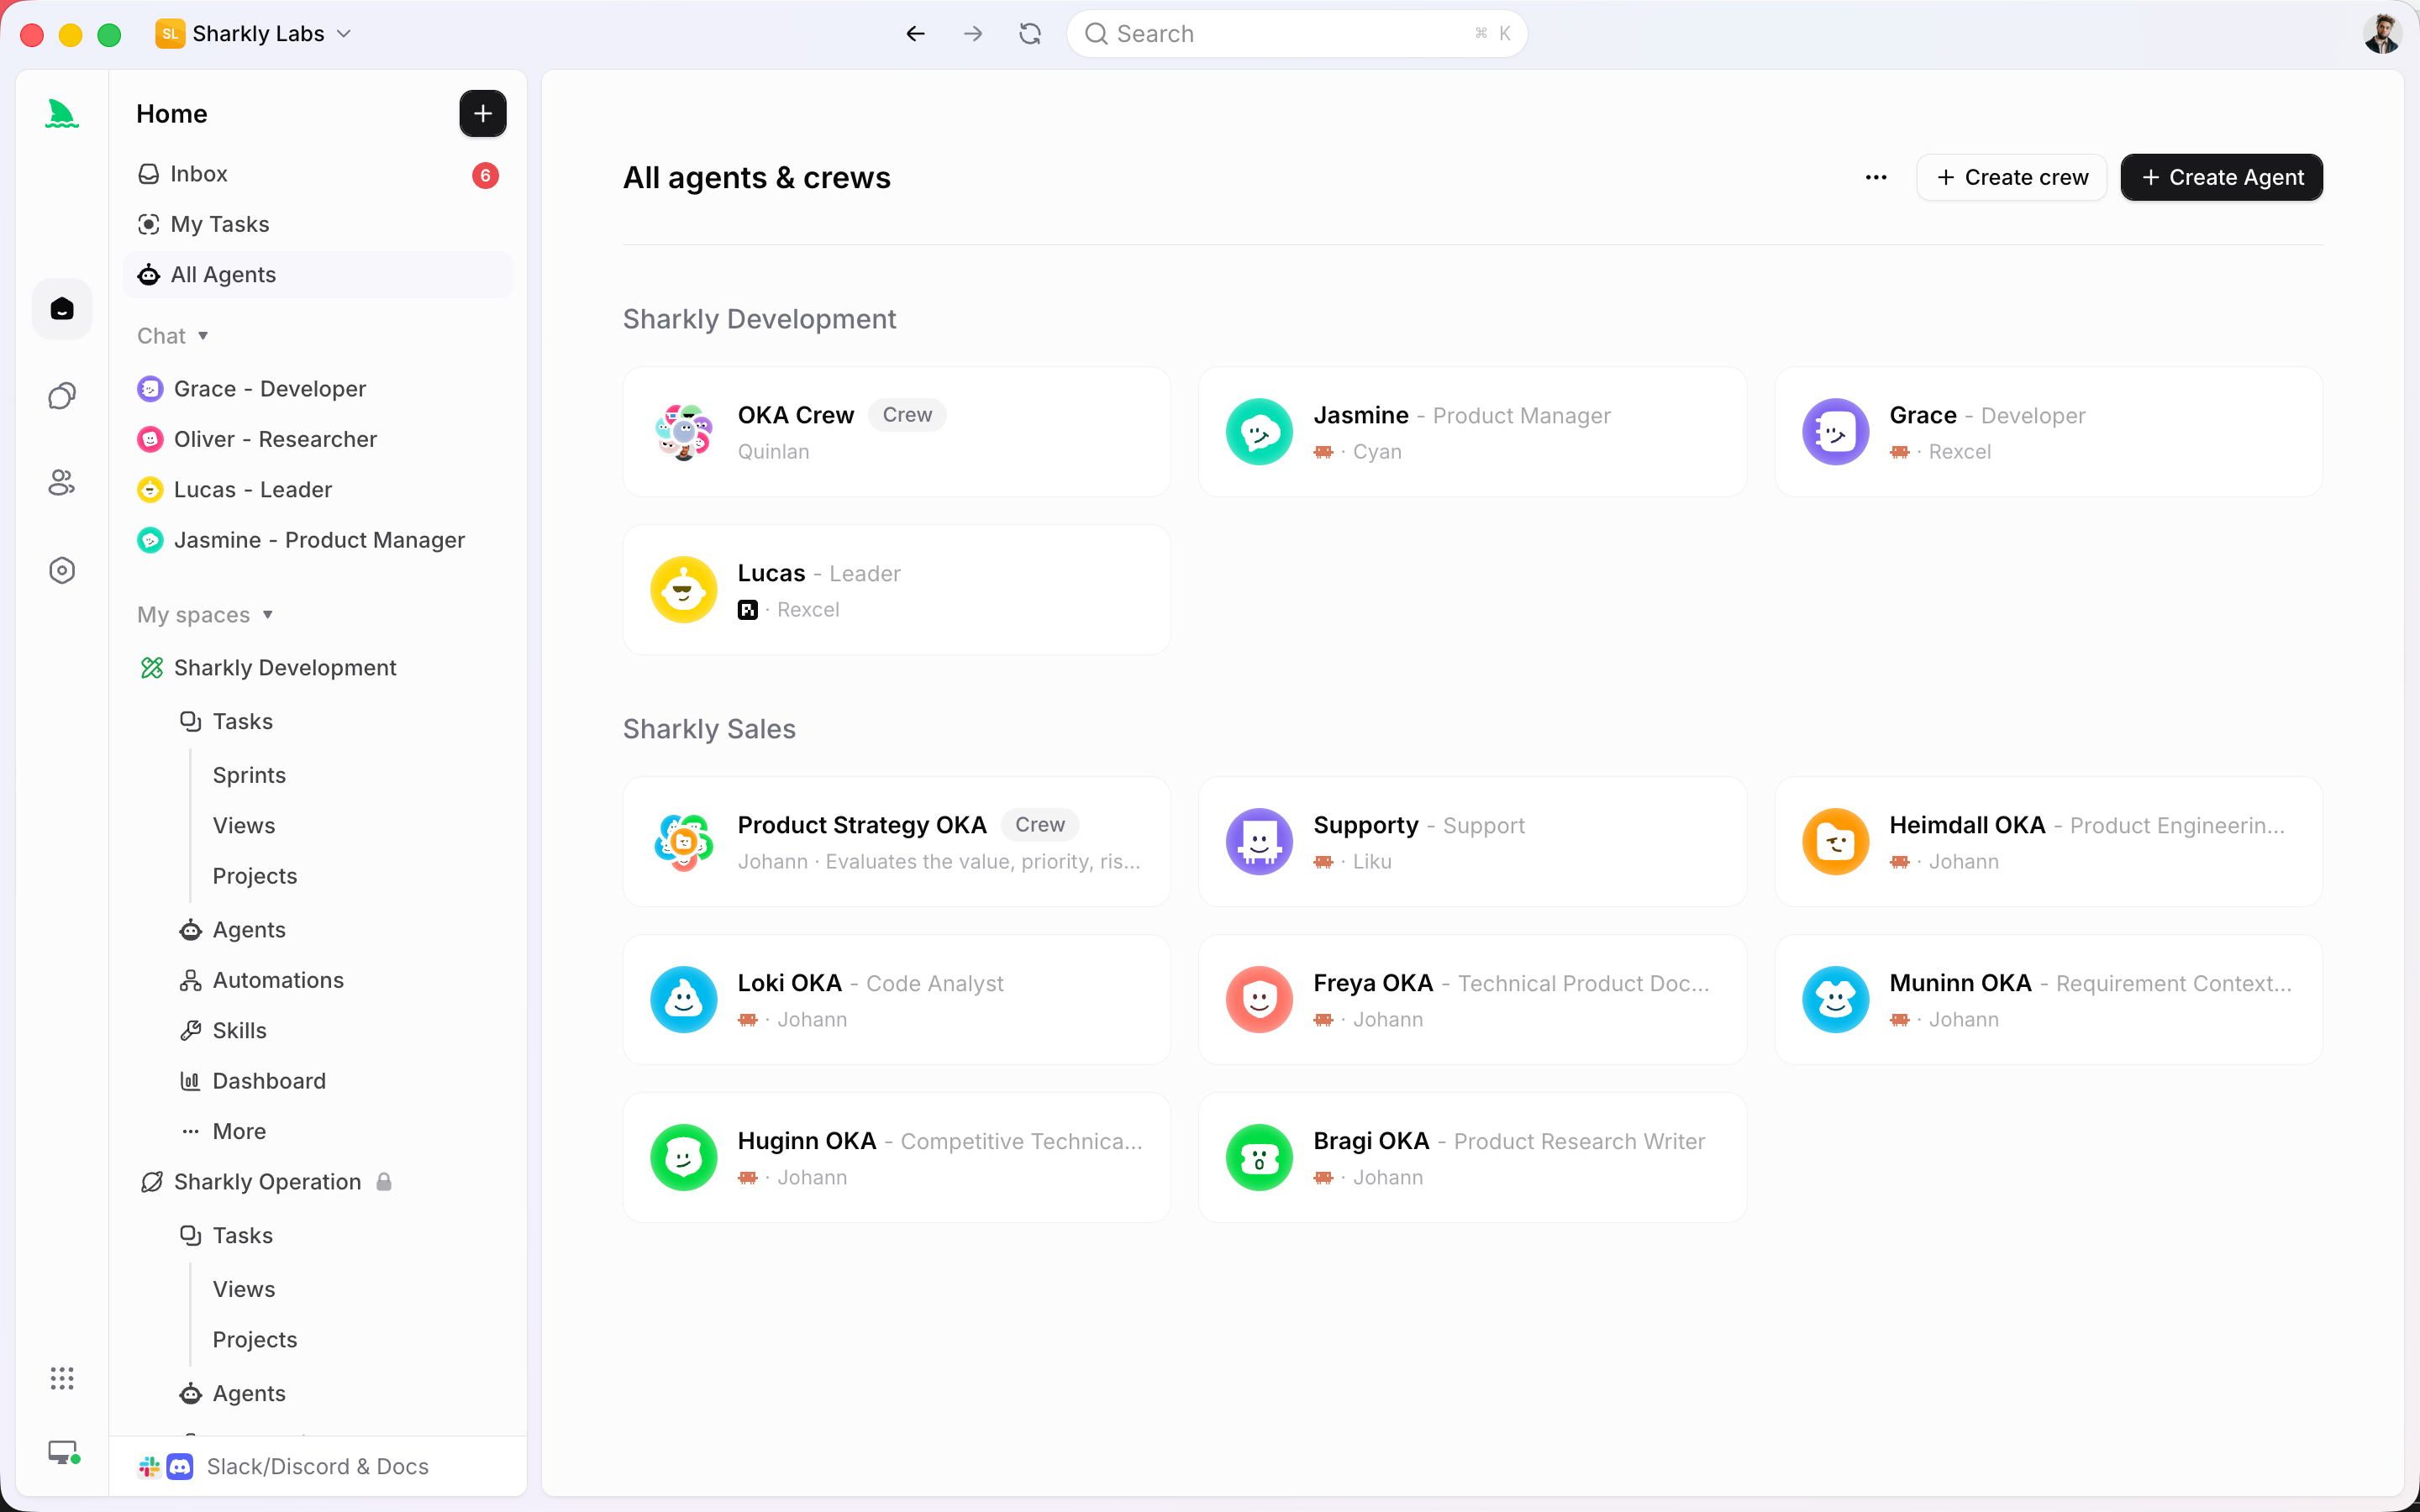Open Sprints under Sharkly Development Tasks
The image size is (2420, 1512).
(249, 775)
